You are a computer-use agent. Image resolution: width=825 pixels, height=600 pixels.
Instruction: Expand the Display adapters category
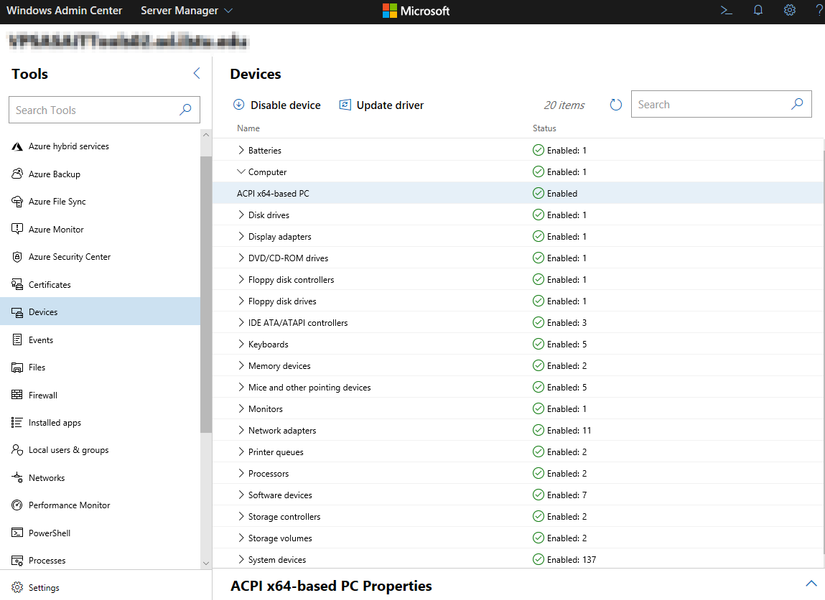[241, 236]
